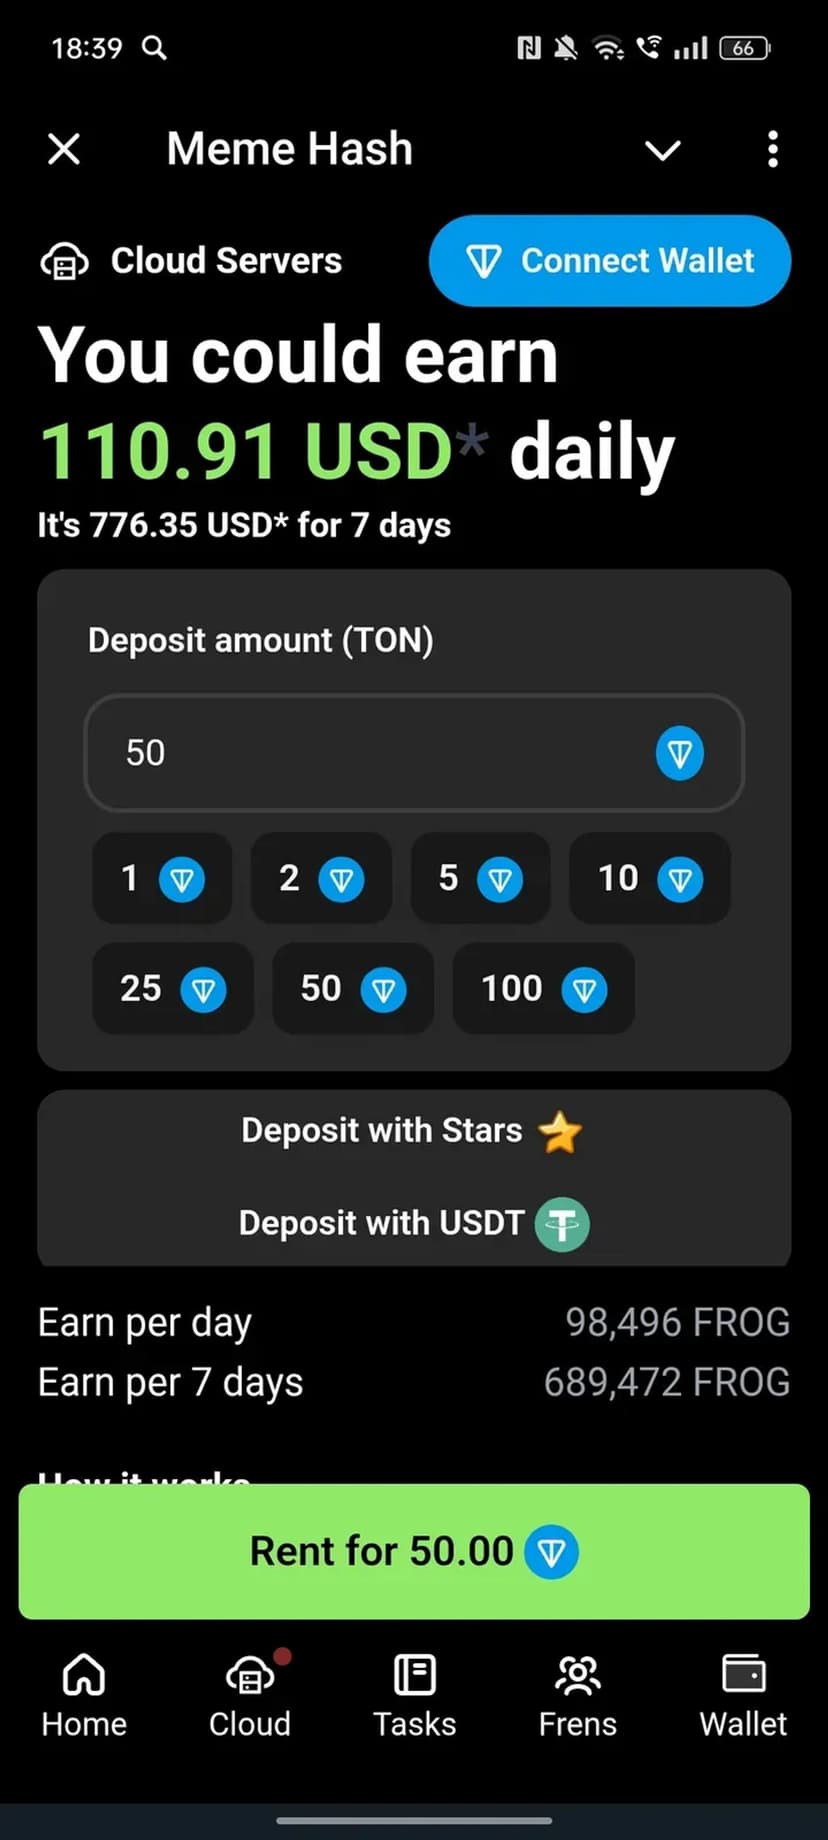Select the 1 TON preset amount
The height and width of the screenshot is (1840, 828).
161,878
